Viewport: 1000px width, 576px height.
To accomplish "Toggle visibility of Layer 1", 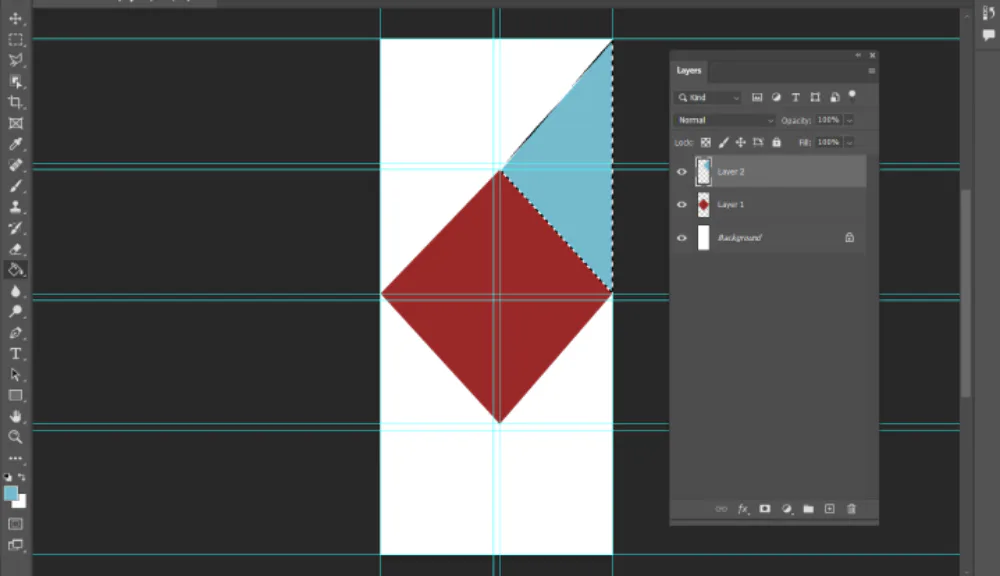I will coord(682,205).
